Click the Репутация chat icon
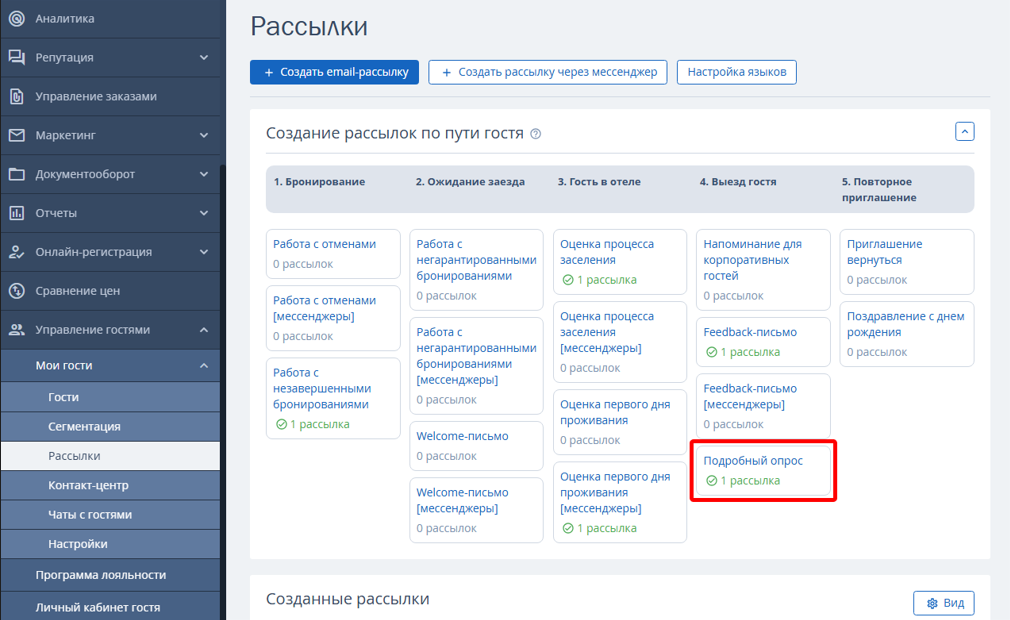Viewport: 1010px width, 620px height. (x=16, y=57)
